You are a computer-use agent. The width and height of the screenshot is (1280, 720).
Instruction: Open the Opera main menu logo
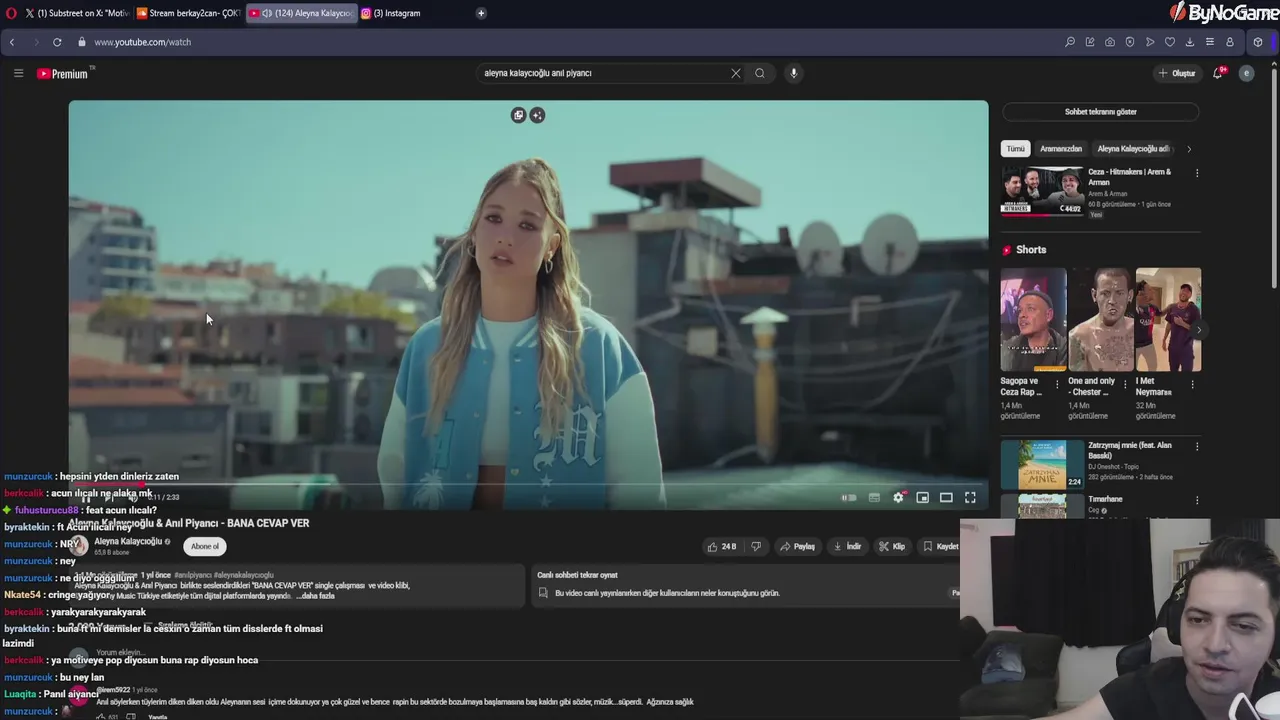pos(11,13)
